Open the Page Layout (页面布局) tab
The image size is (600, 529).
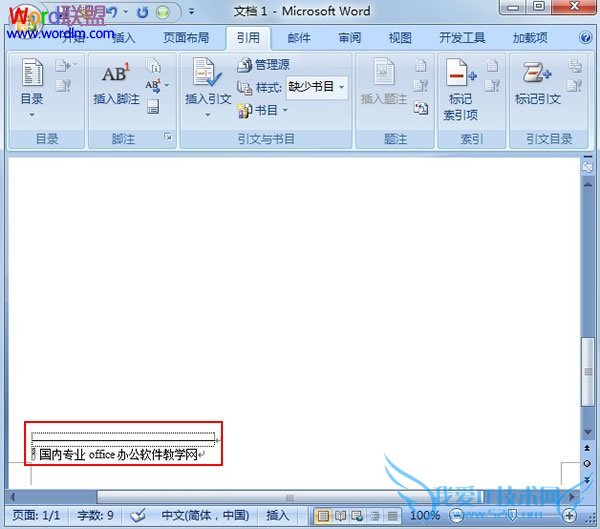186,38
